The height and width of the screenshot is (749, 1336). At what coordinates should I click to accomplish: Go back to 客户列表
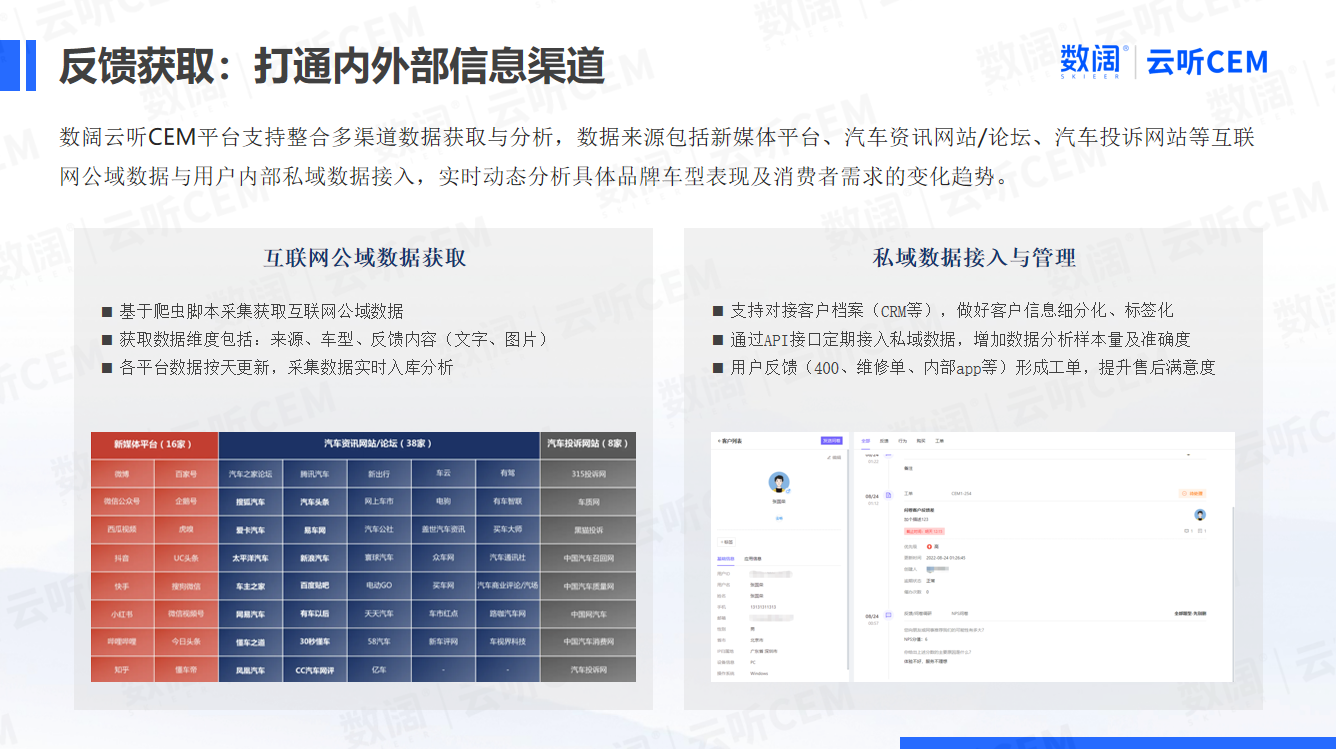(x=730, y=441)
